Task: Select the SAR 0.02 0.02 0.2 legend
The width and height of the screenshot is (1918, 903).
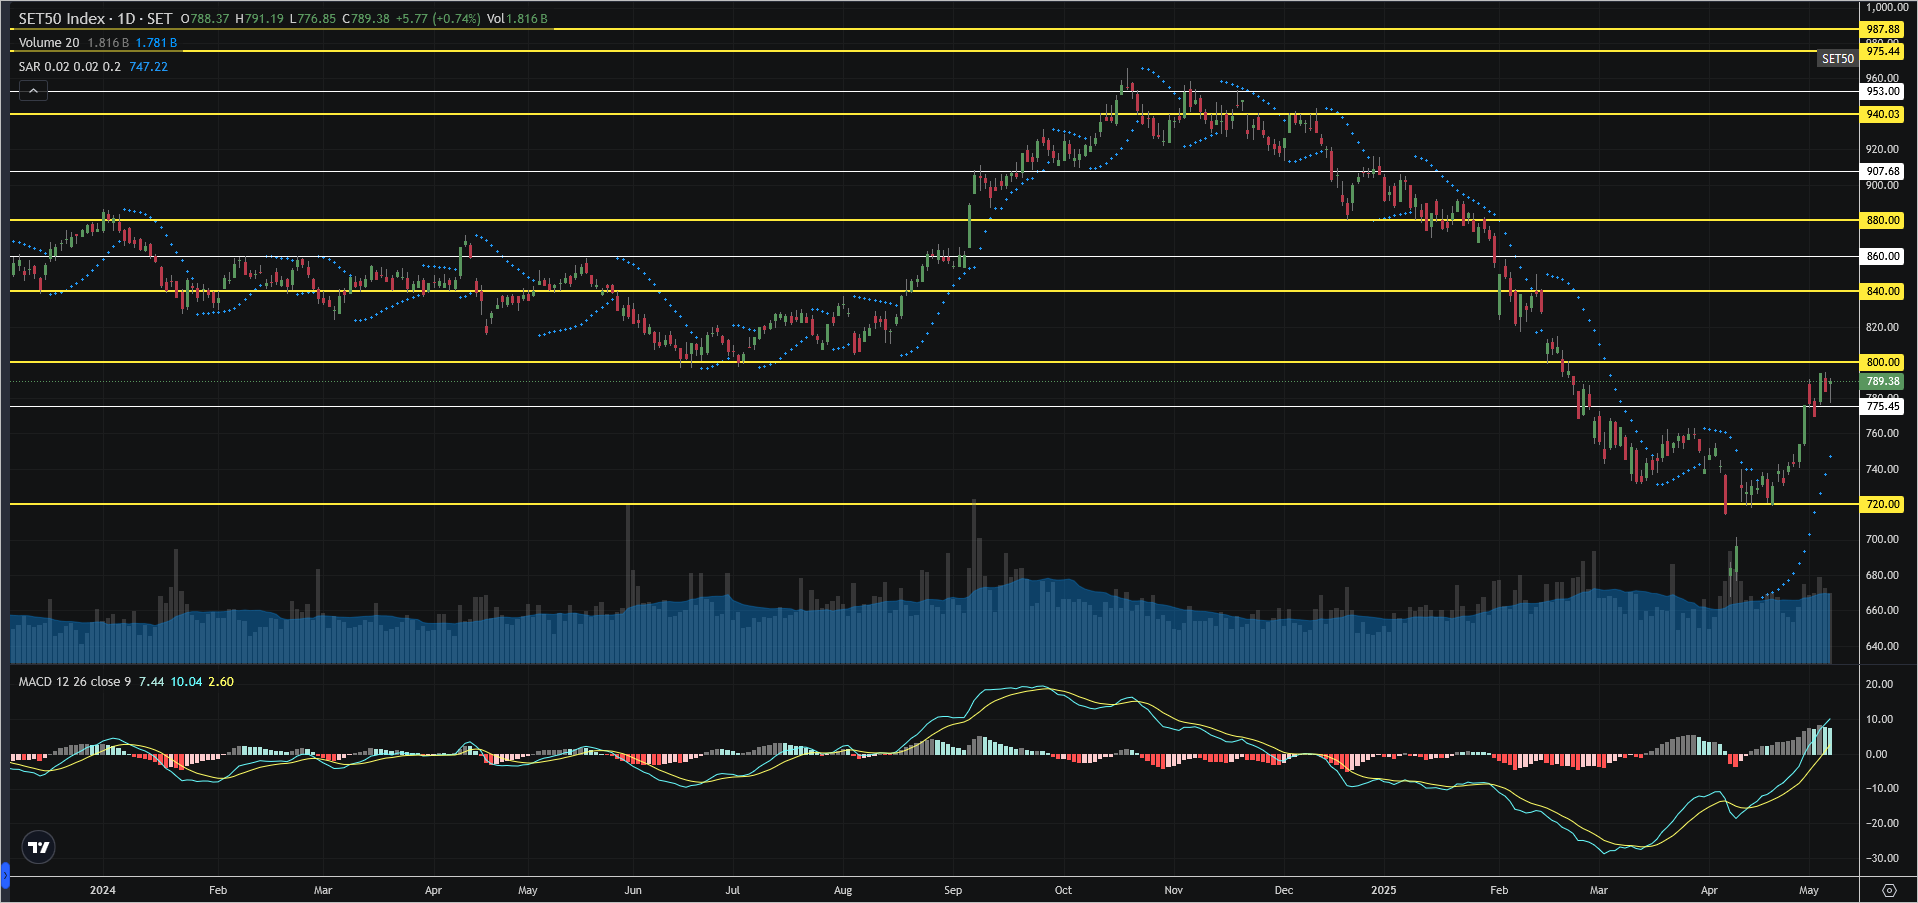Action: 69,66
